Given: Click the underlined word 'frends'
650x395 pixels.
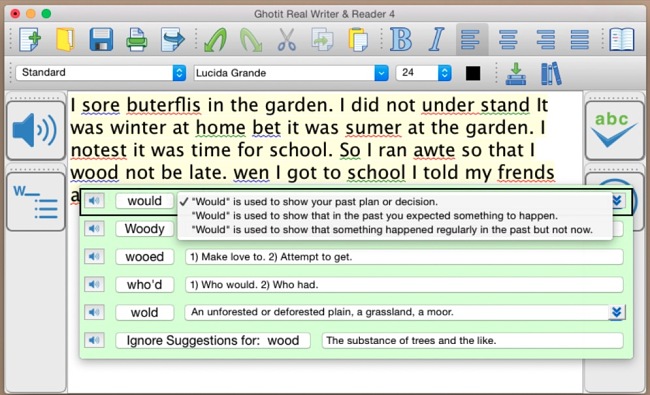Looking at the screenshot, I should tap(526, 172).
